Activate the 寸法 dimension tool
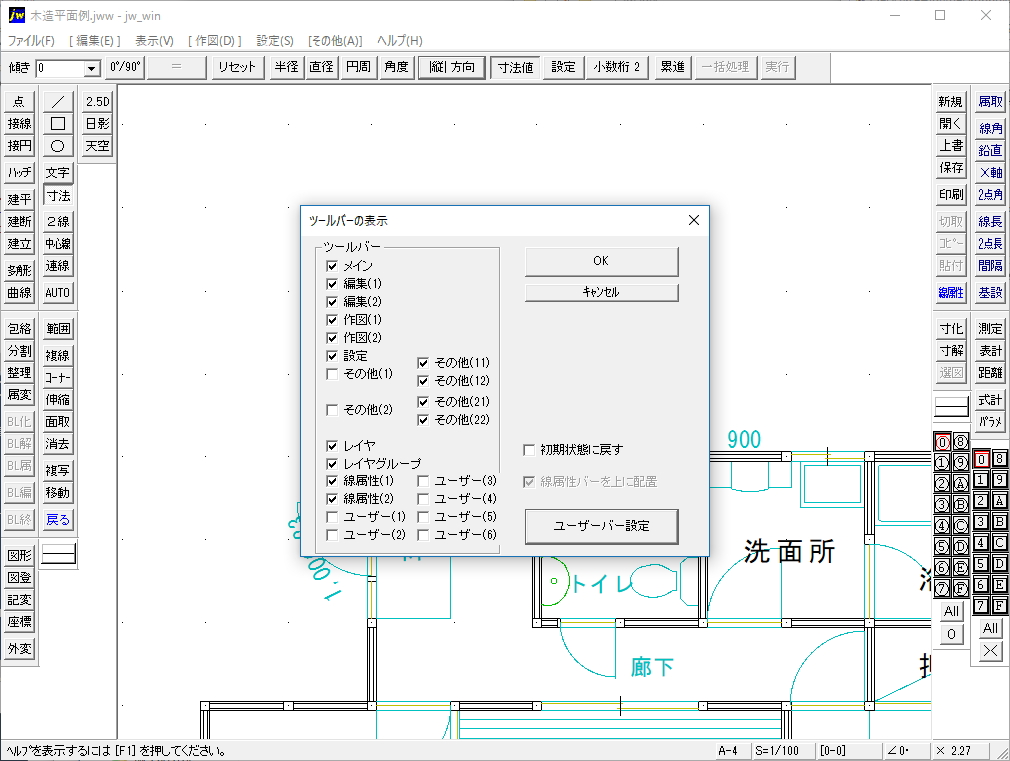1010x761 pixels. coord(59,195)
